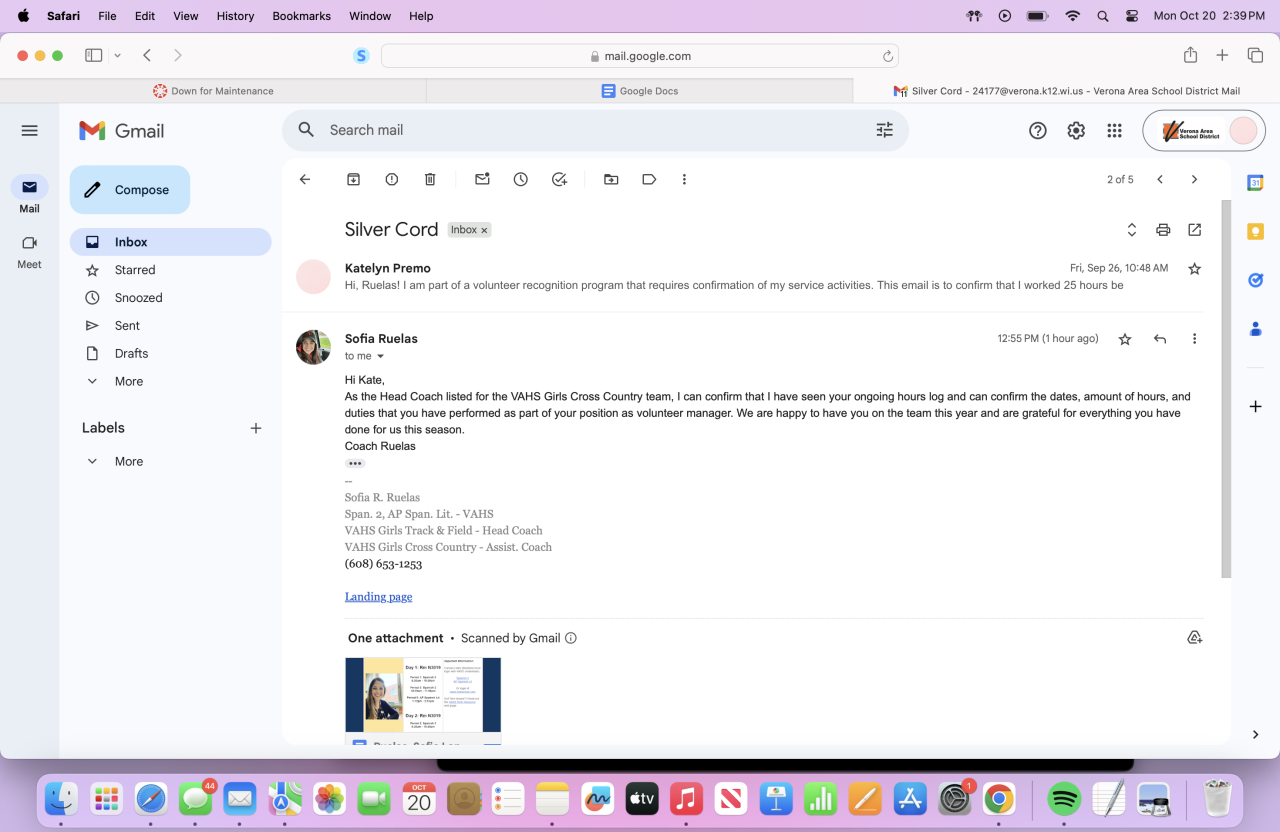Snooze this email with clock icon

click(x=521, y=179)
